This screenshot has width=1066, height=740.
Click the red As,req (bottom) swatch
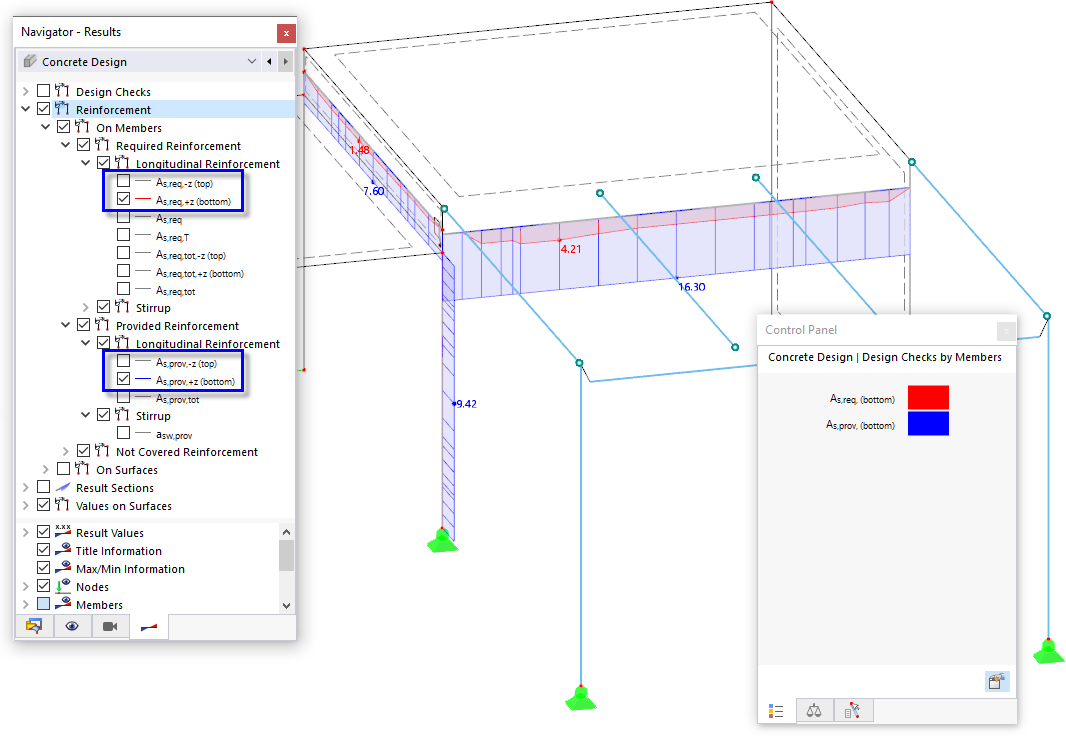coord(928,398)
